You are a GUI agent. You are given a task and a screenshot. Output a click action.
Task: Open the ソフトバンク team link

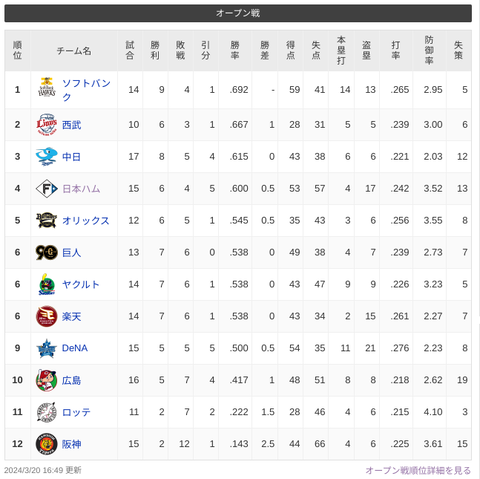pos(86,90)
